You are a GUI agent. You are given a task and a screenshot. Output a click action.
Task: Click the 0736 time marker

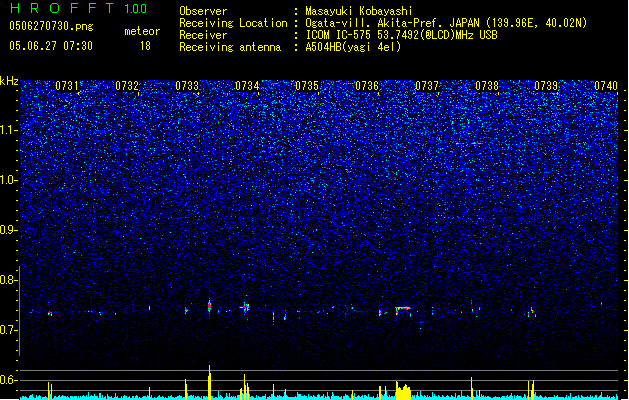(x=367, y=86)
